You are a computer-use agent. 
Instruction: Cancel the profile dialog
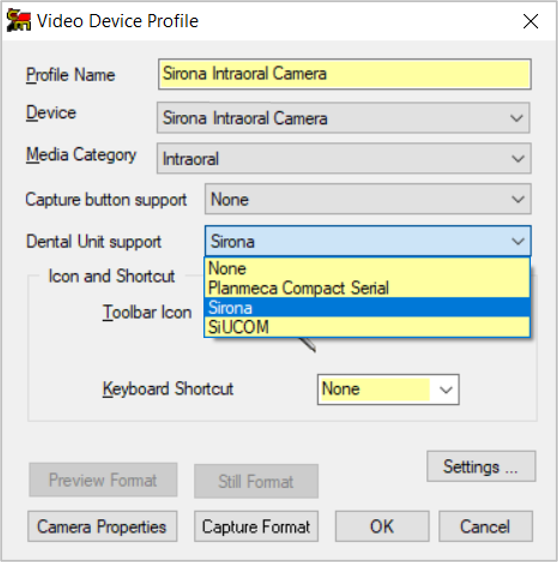click(486, 527)
